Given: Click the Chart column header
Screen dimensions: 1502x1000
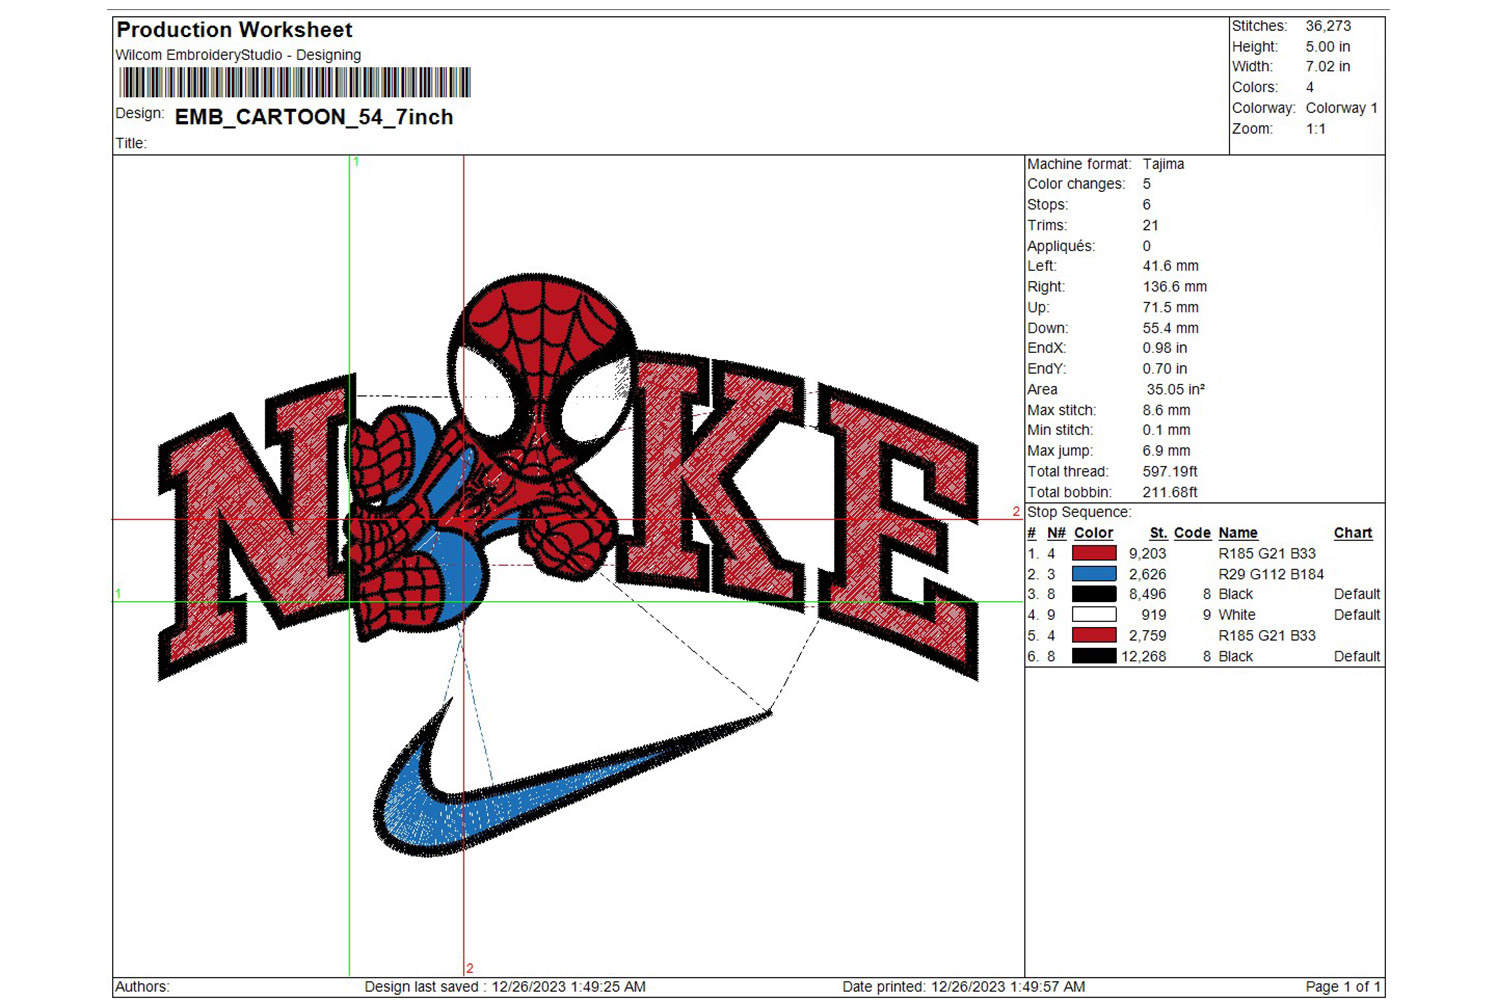Looking at the screenshot, I should pos(1352,533).
